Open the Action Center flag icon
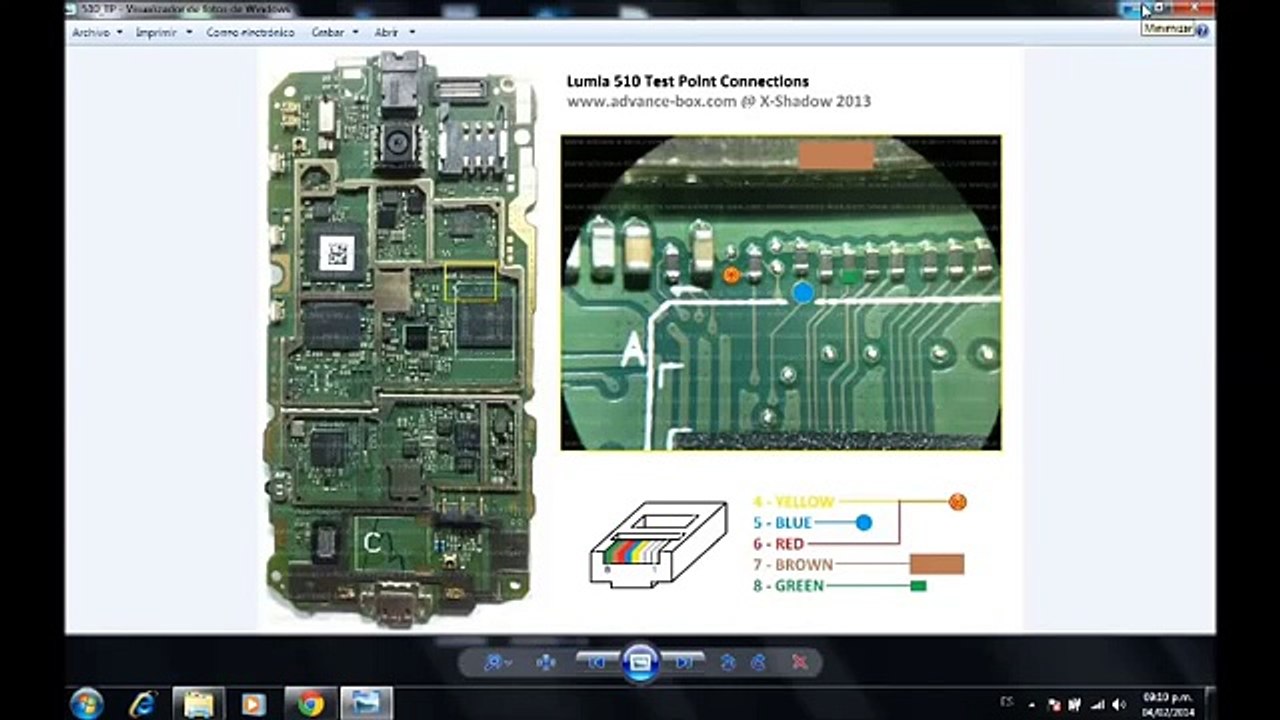The image size is (1280, 720). pos(1053,704)
